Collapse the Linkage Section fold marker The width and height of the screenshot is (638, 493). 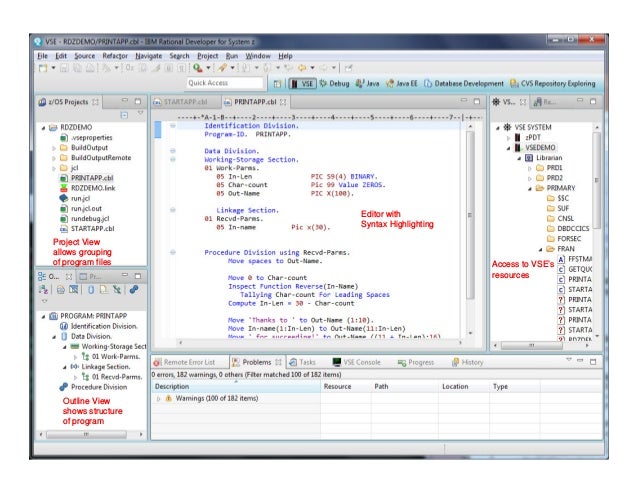point(173,210)
